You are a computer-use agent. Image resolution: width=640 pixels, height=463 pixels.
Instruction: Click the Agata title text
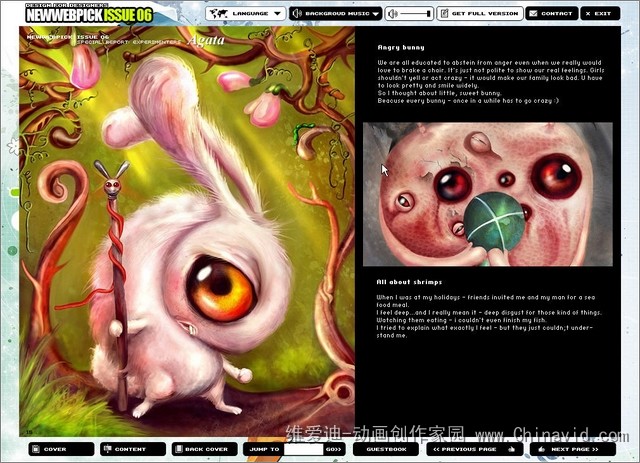click(206, 40)
